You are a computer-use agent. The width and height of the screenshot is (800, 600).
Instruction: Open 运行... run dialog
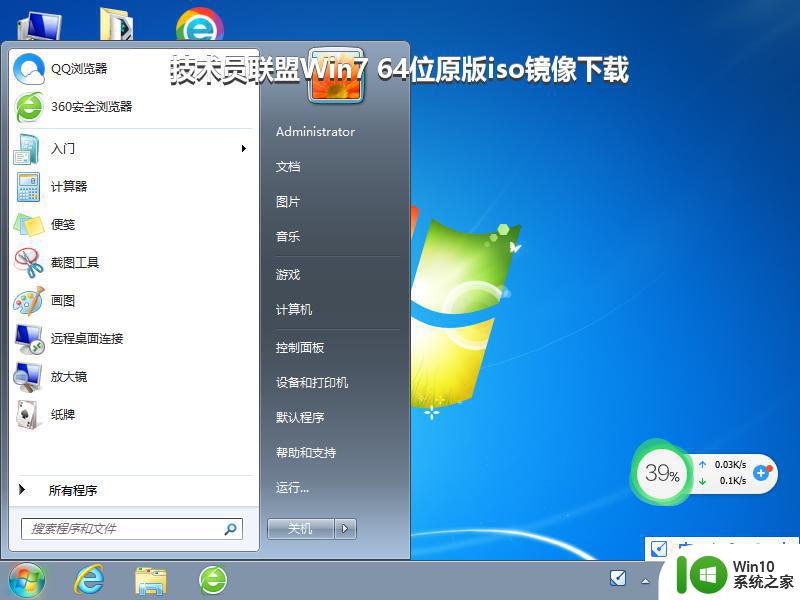(x=292, y=488)
